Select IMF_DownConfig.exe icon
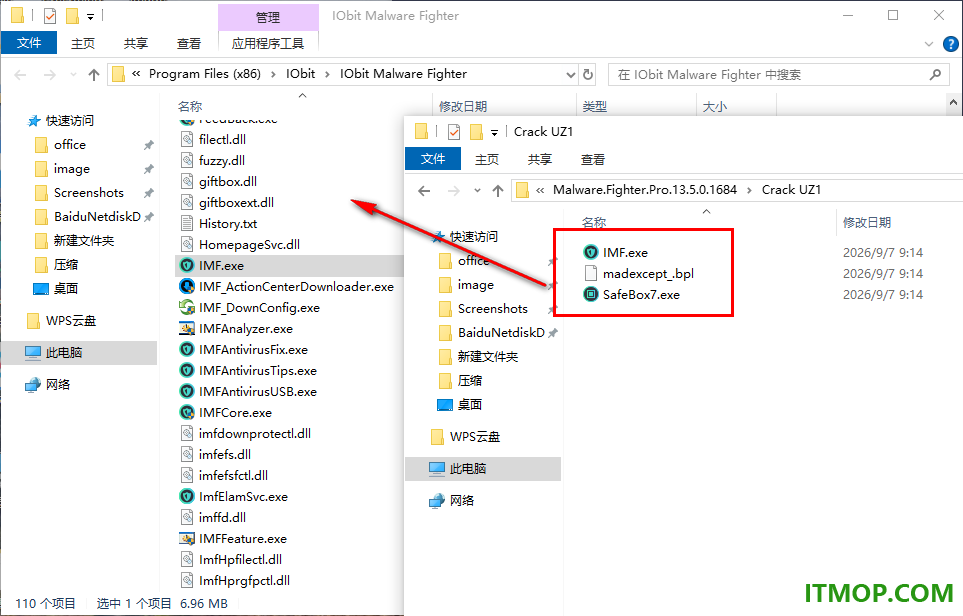Image resolution: width=963 pixels, height=616 pixels. tap(187, 308)
